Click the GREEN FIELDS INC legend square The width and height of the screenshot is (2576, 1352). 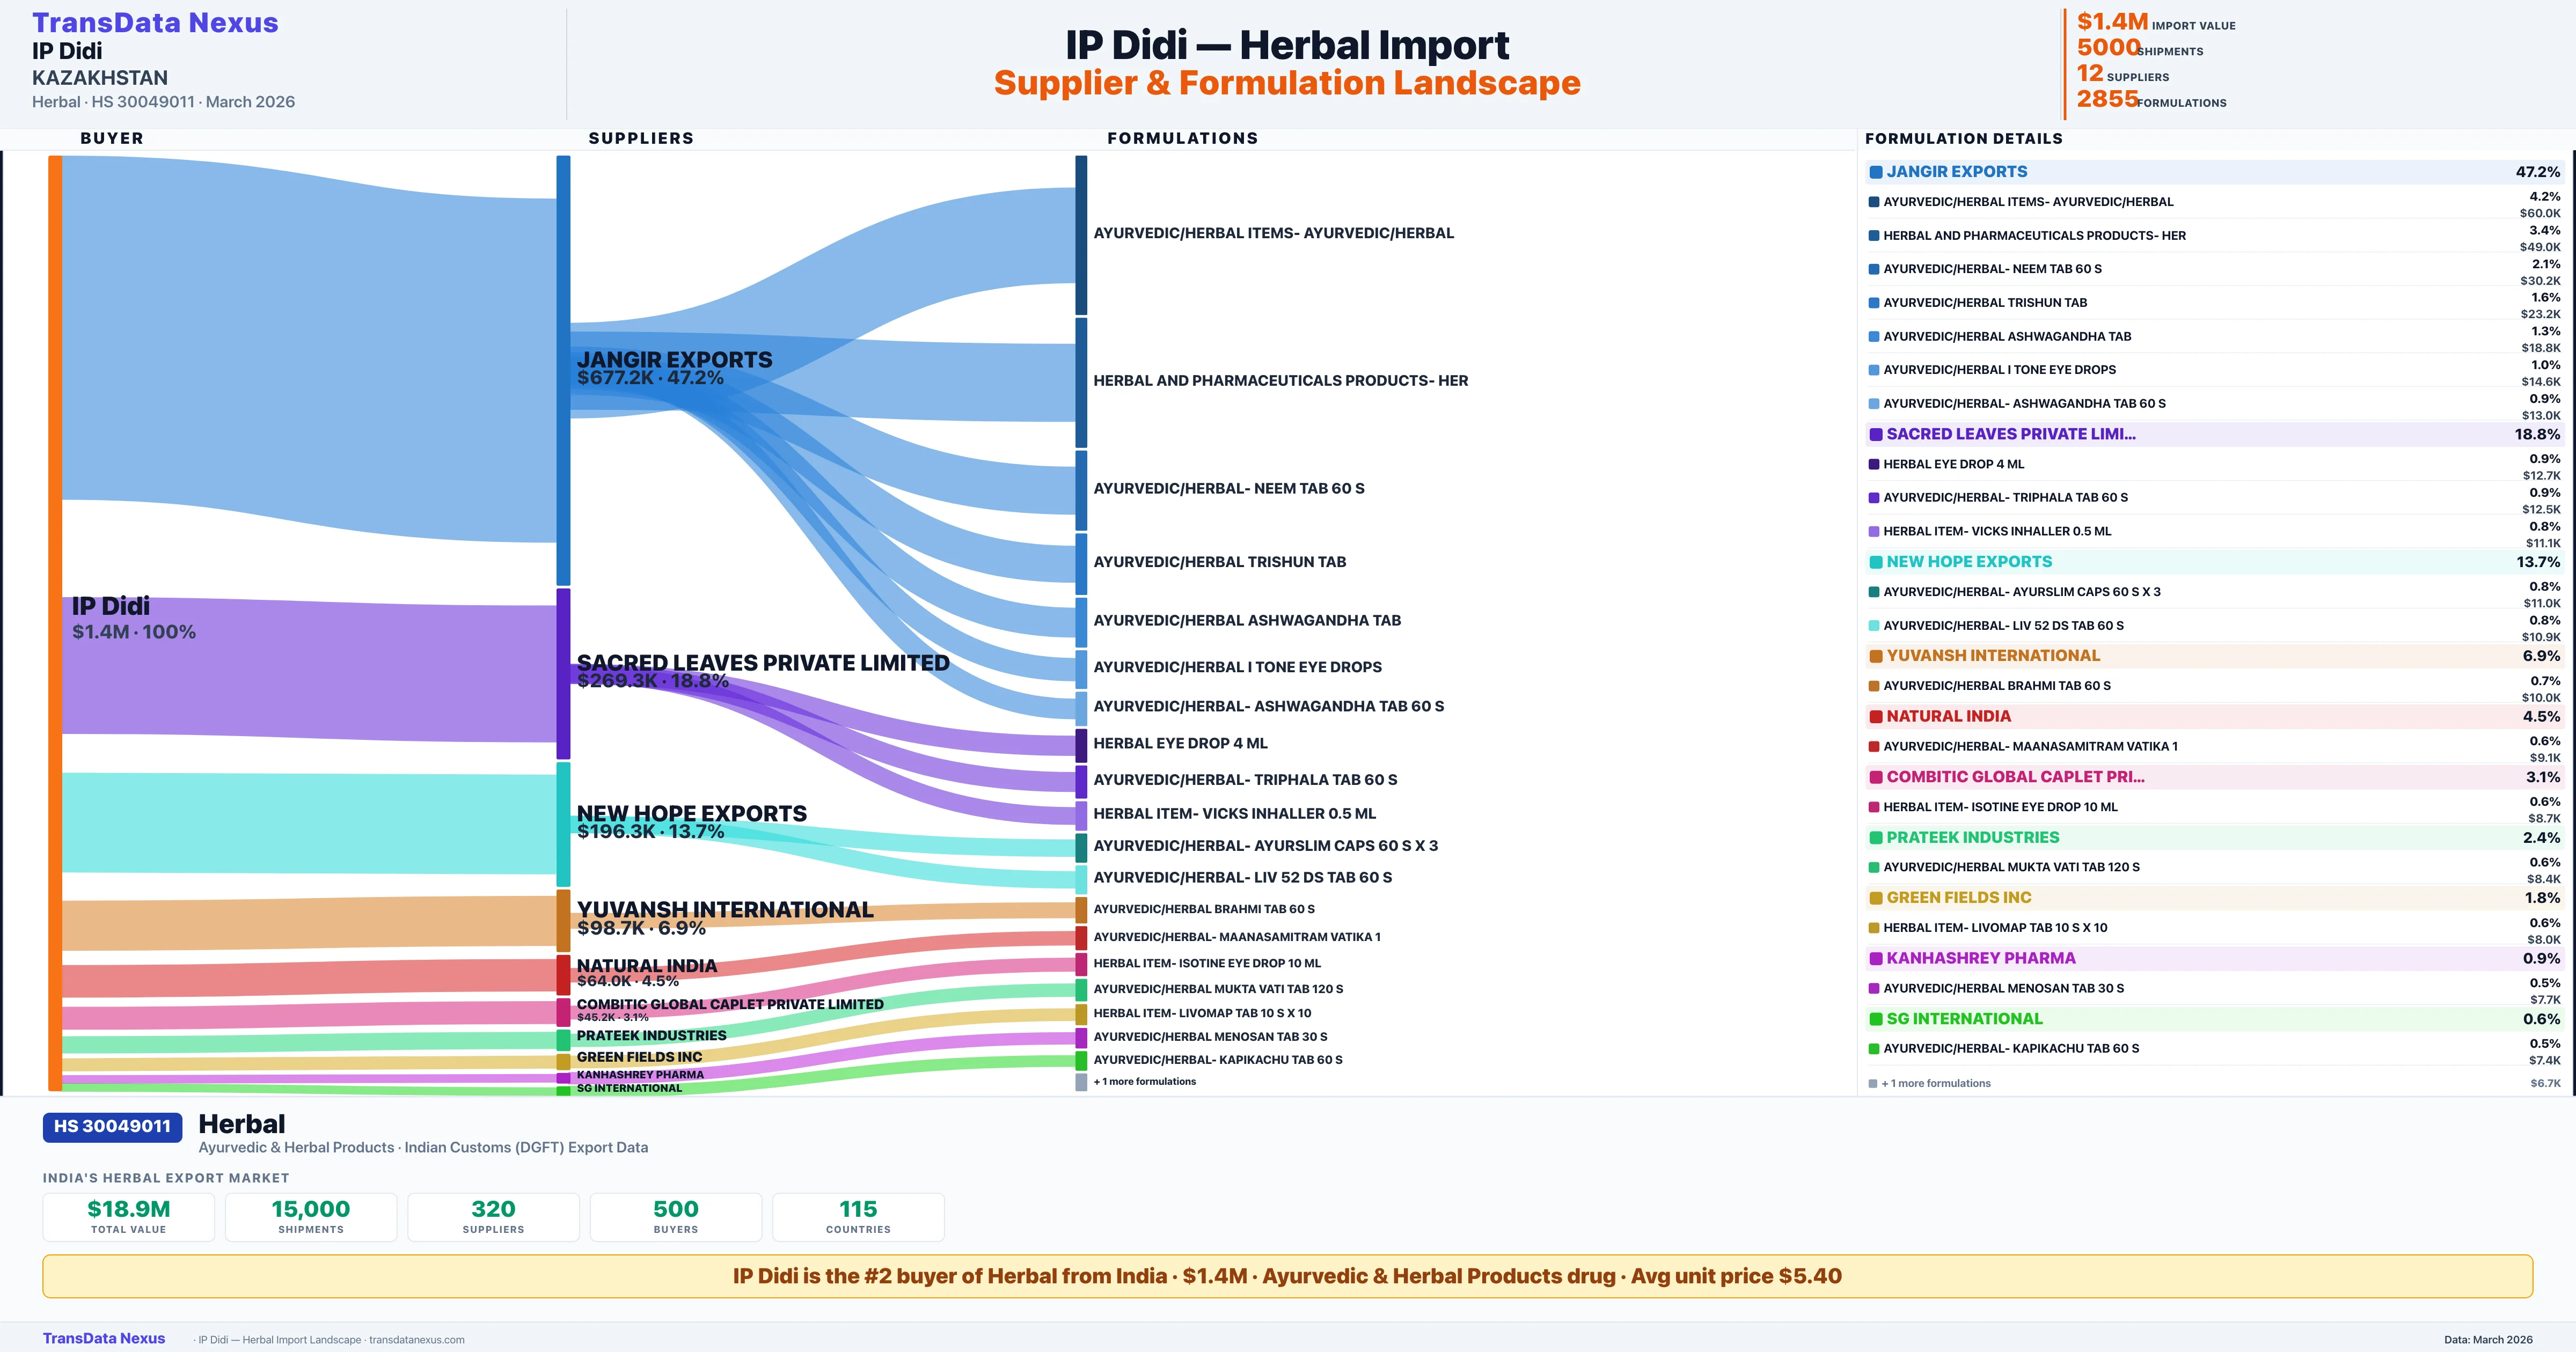1876,898
